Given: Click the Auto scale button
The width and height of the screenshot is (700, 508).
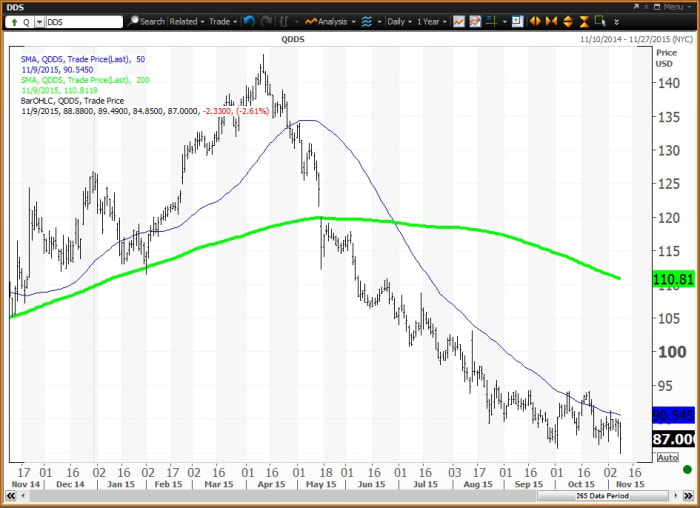Looking at the screenshot, I should [667, 458].
